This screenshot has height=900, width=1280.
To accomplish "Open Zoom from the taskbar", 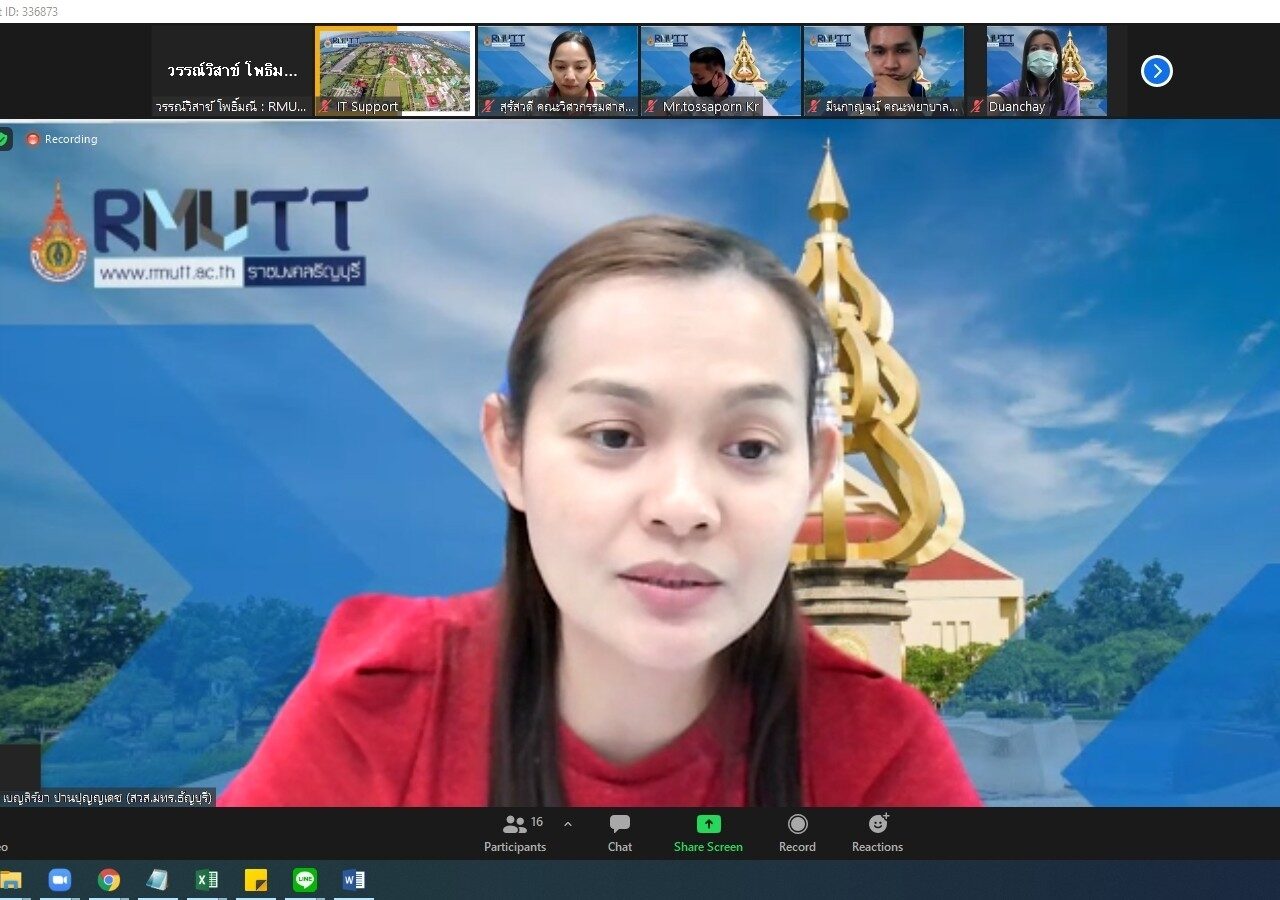I will (60, 880).
